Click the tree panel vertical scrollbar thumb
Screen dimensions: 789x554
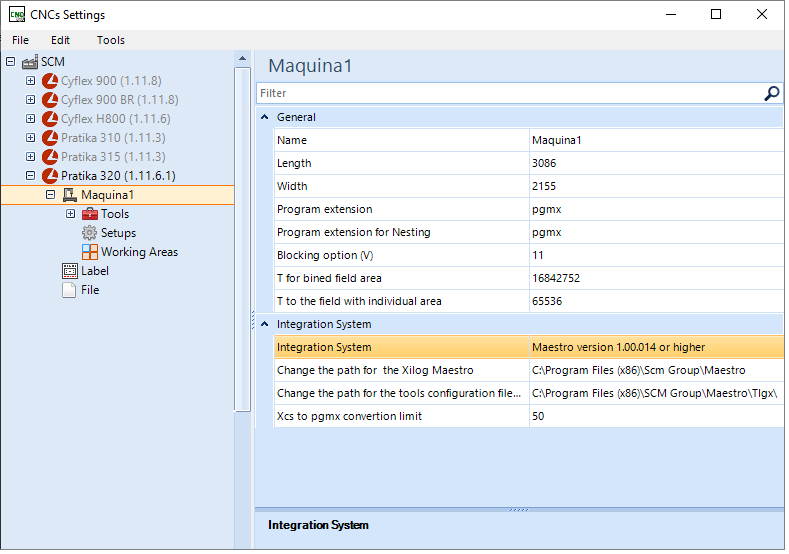click(243, 240)
